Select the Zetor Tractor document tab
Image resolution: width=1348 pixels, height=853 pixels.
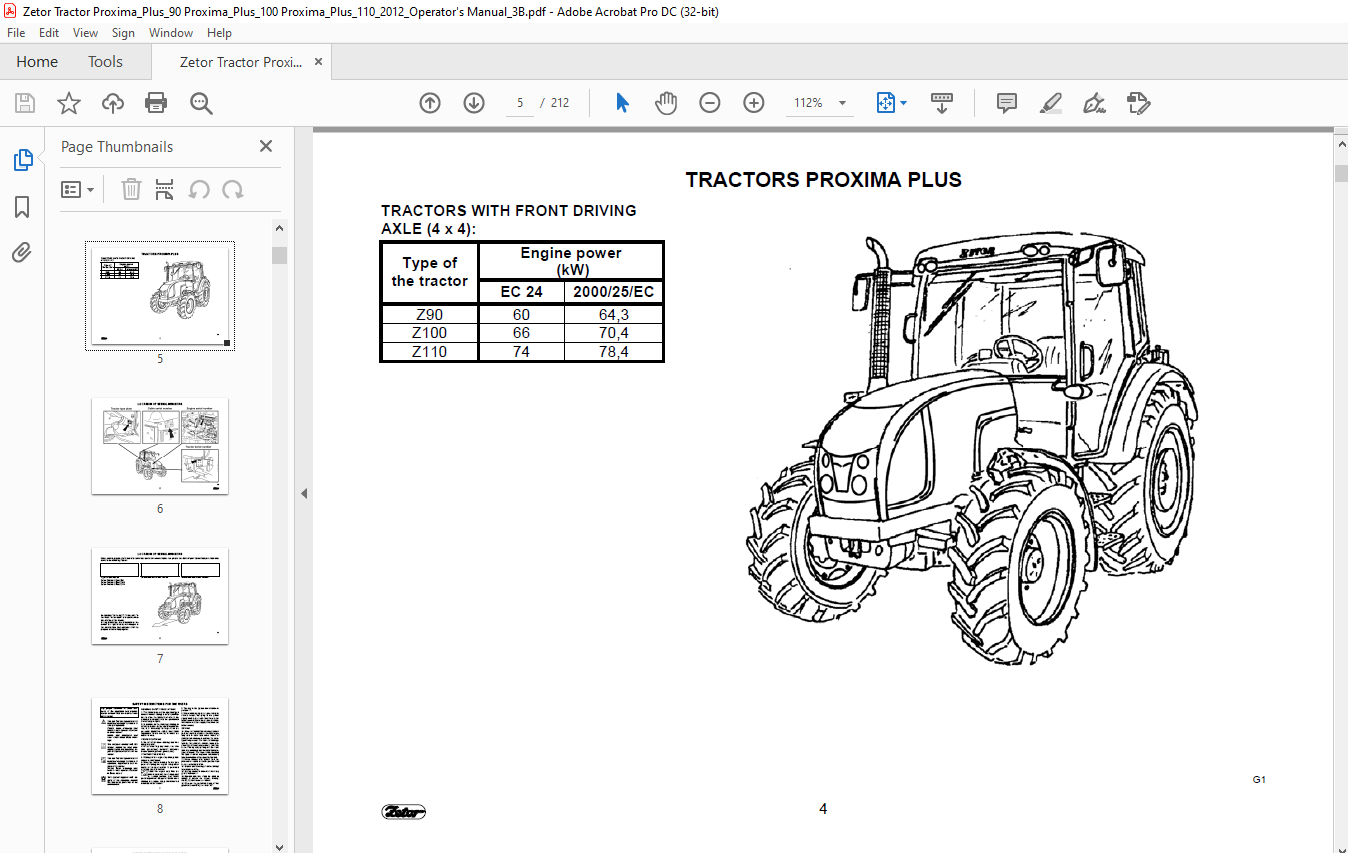tap(240, 62)
